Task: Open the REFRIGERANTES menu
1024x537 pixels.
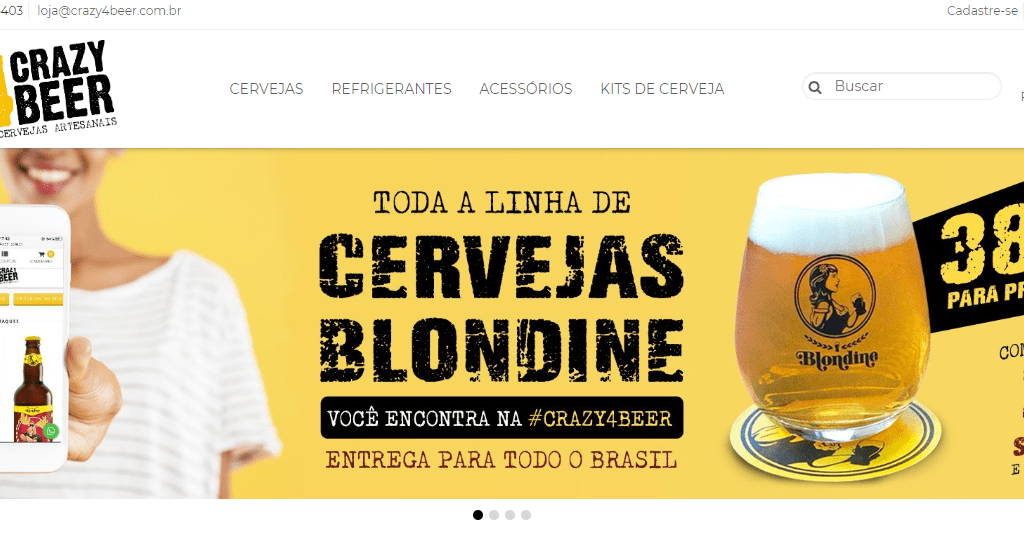Action: tap(391, 89)
